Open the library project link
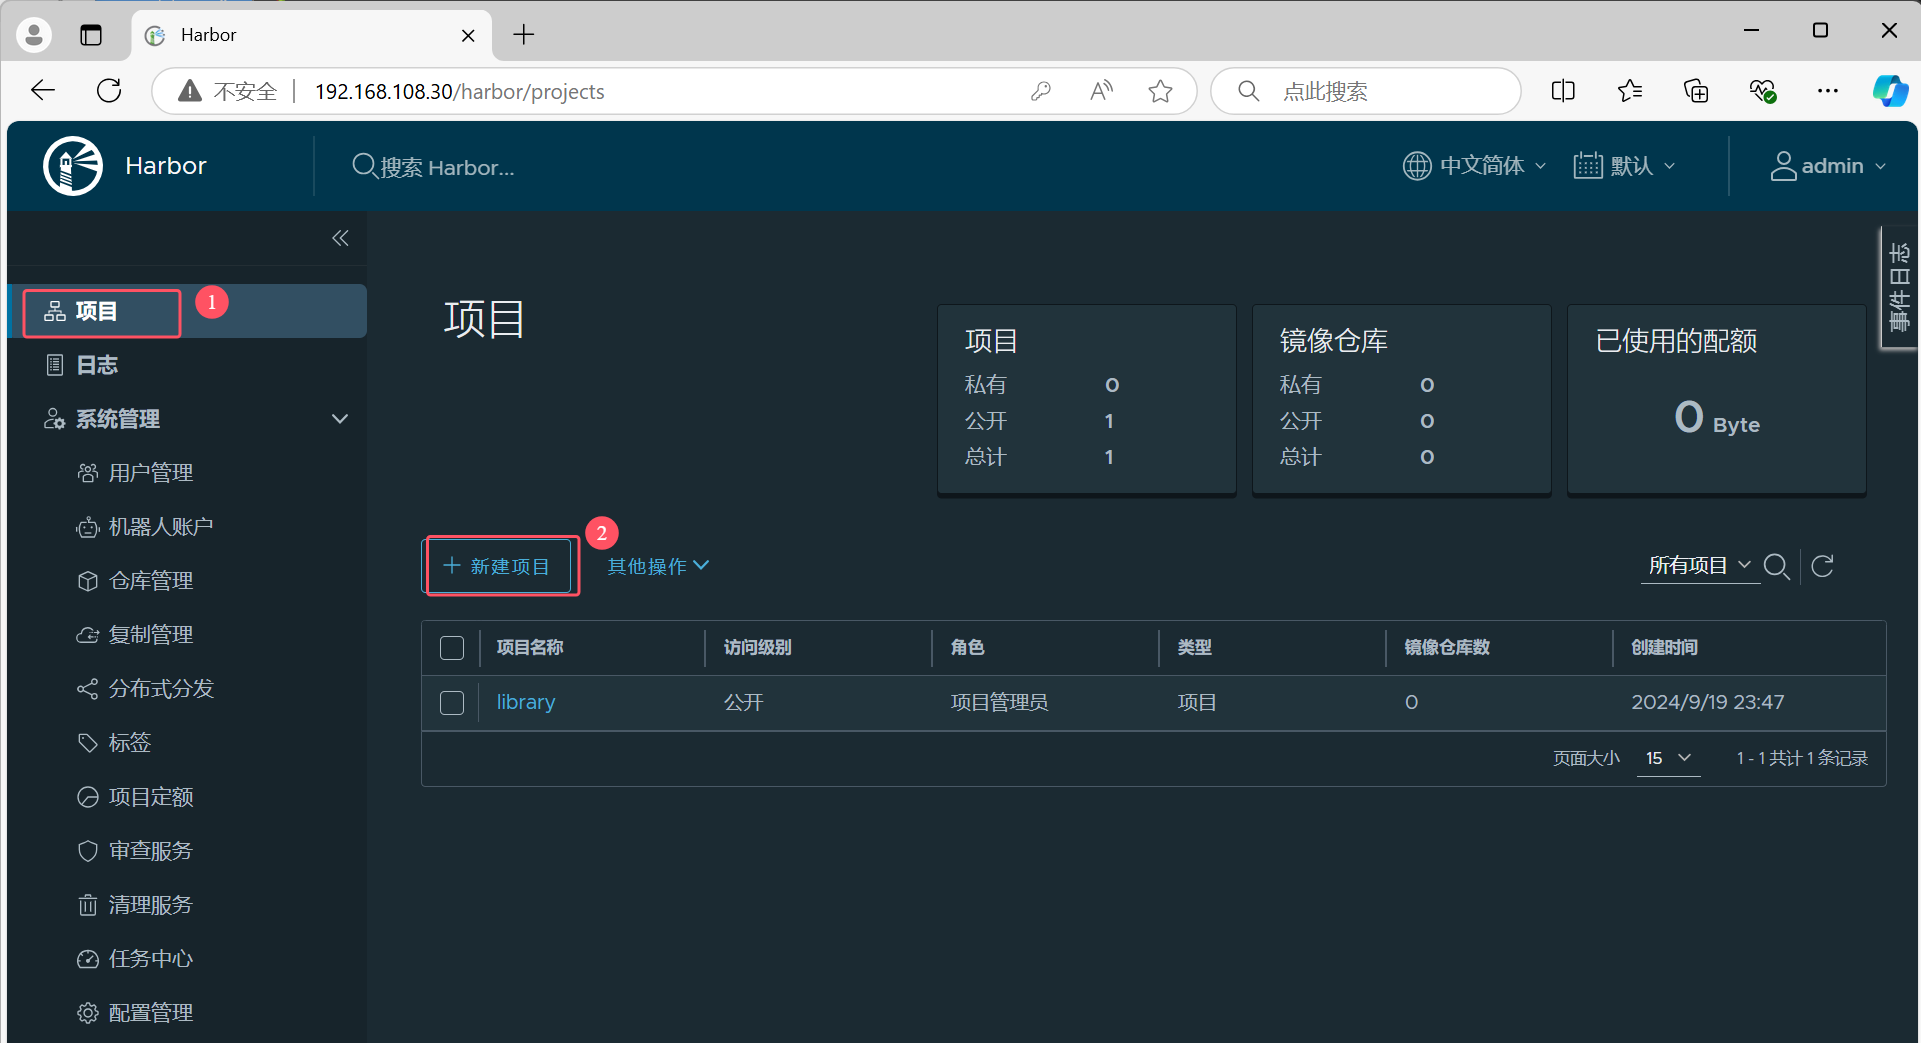This screenshot has height=1043, width=1921. (x=526, y=702)
